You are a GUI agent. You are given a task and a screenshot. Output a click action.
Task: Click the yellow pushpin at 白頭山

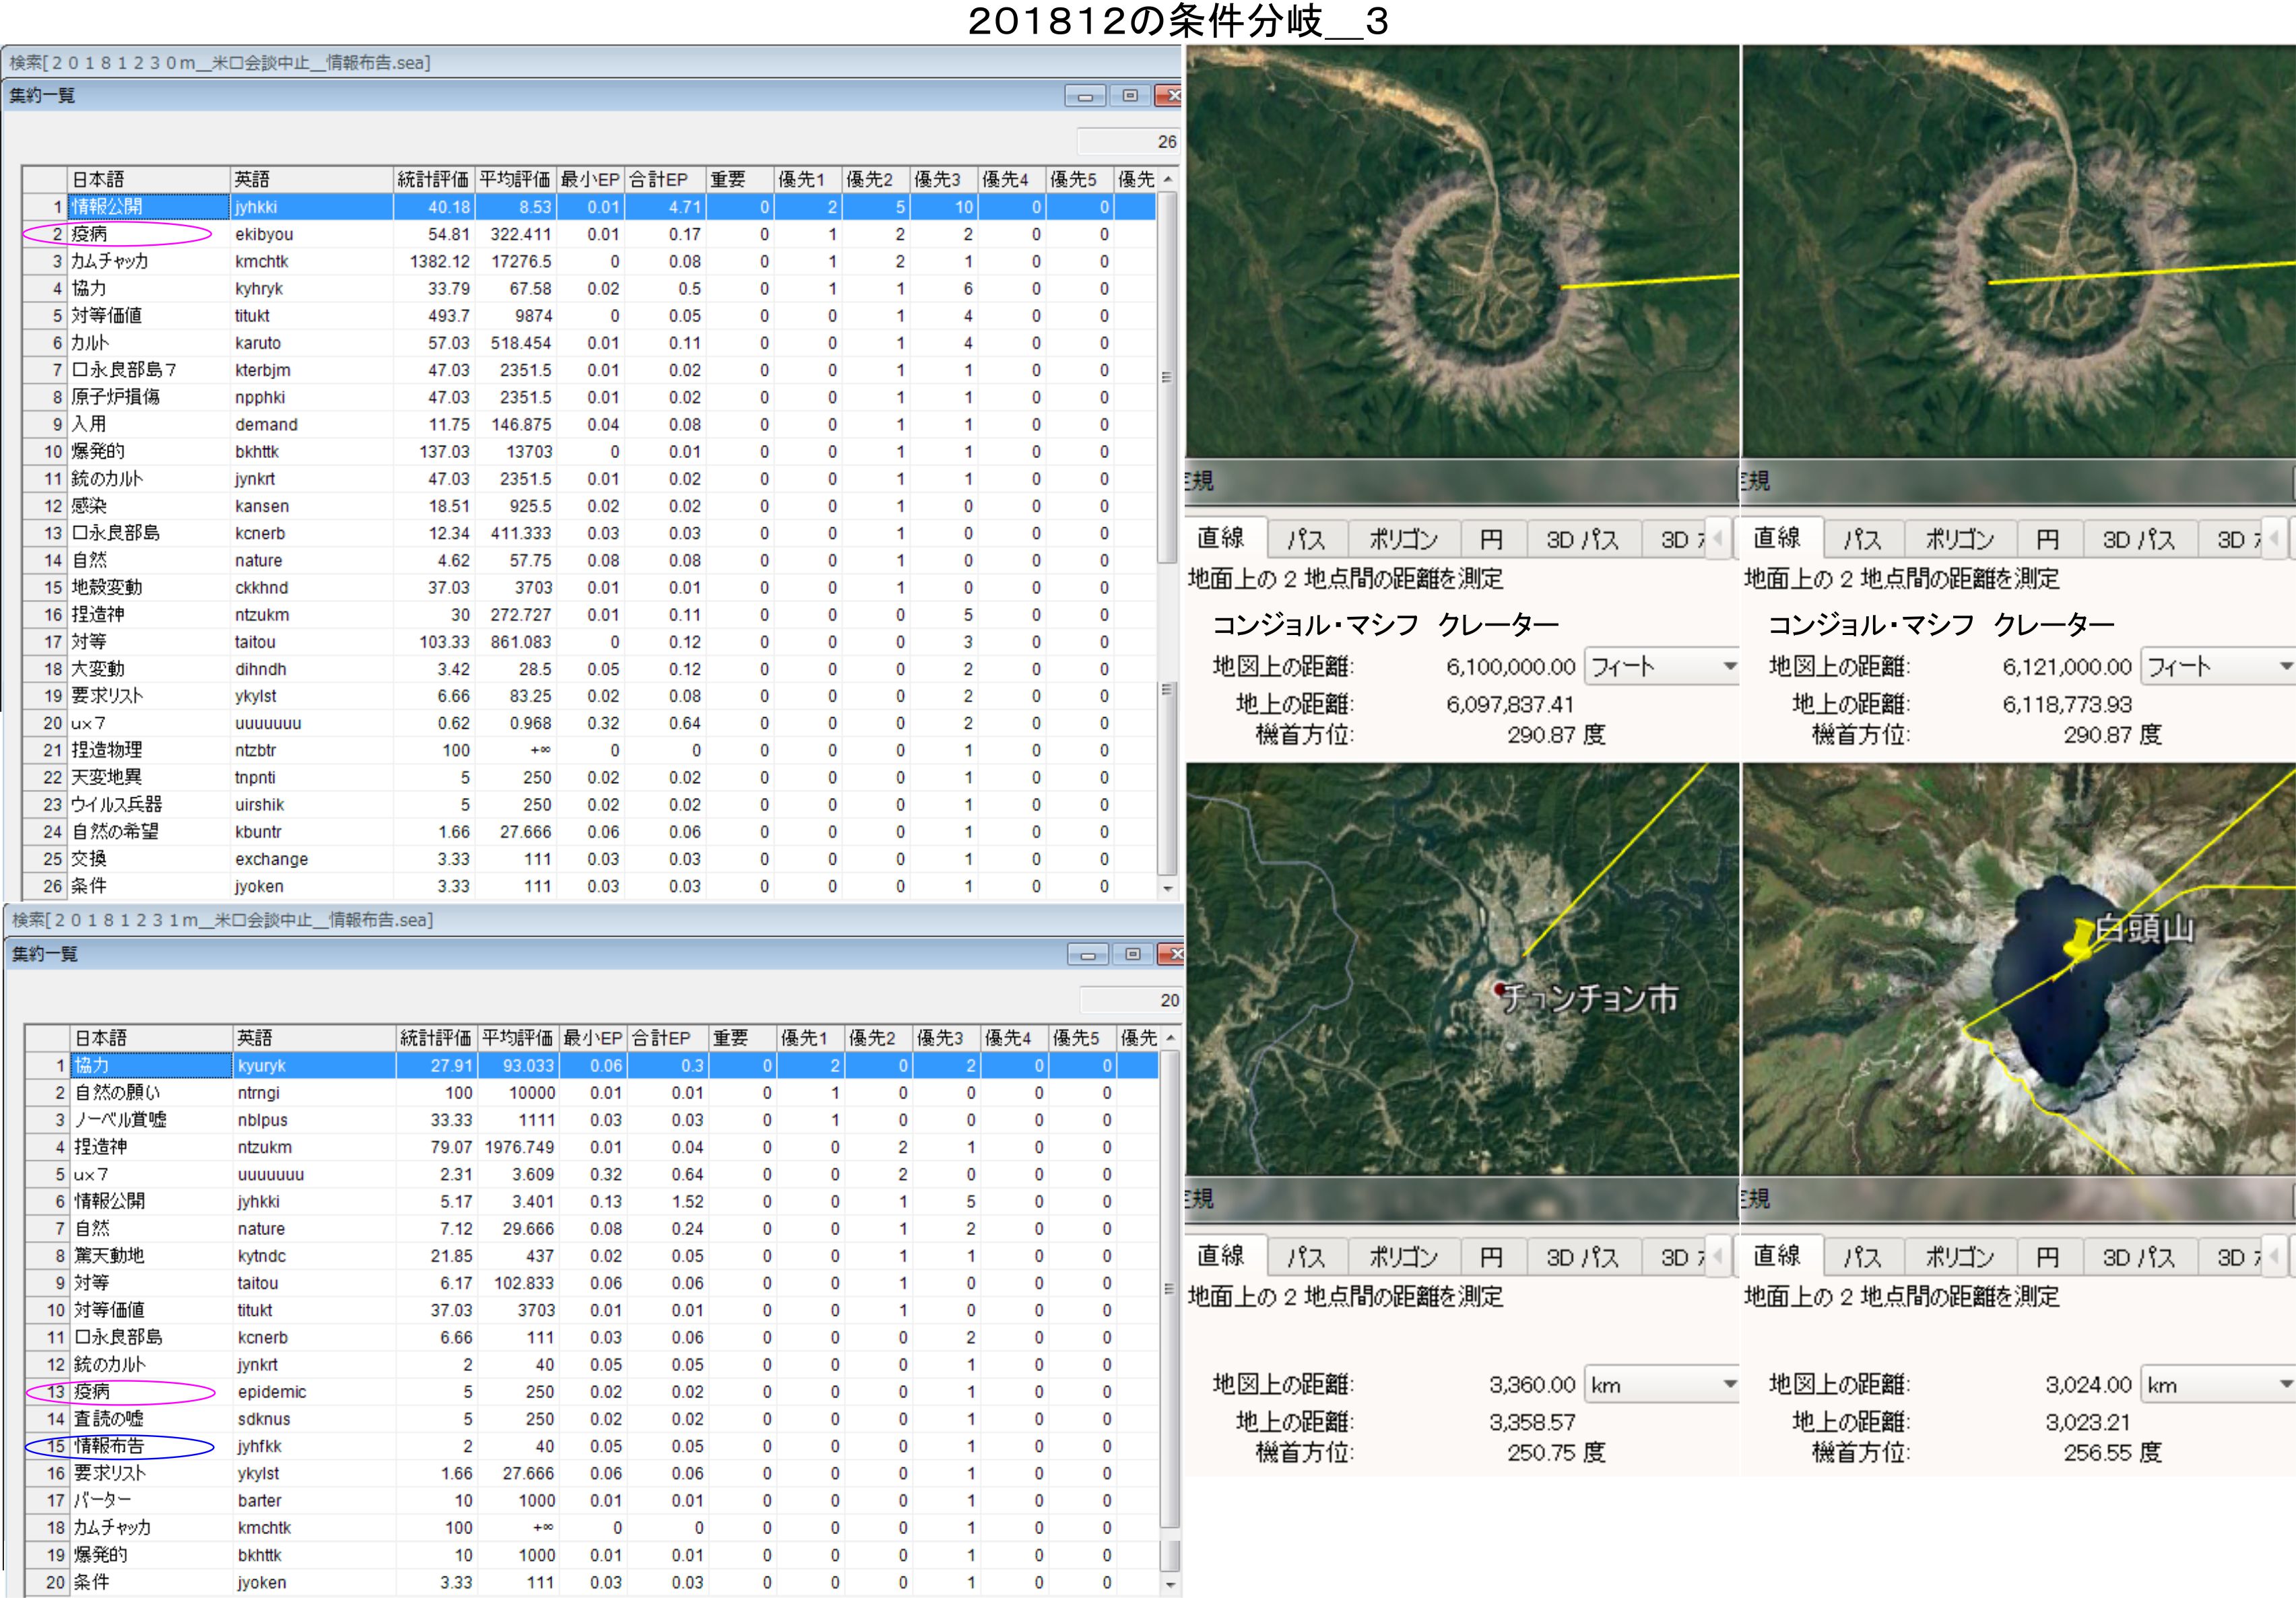click(x=2080, y=940)
